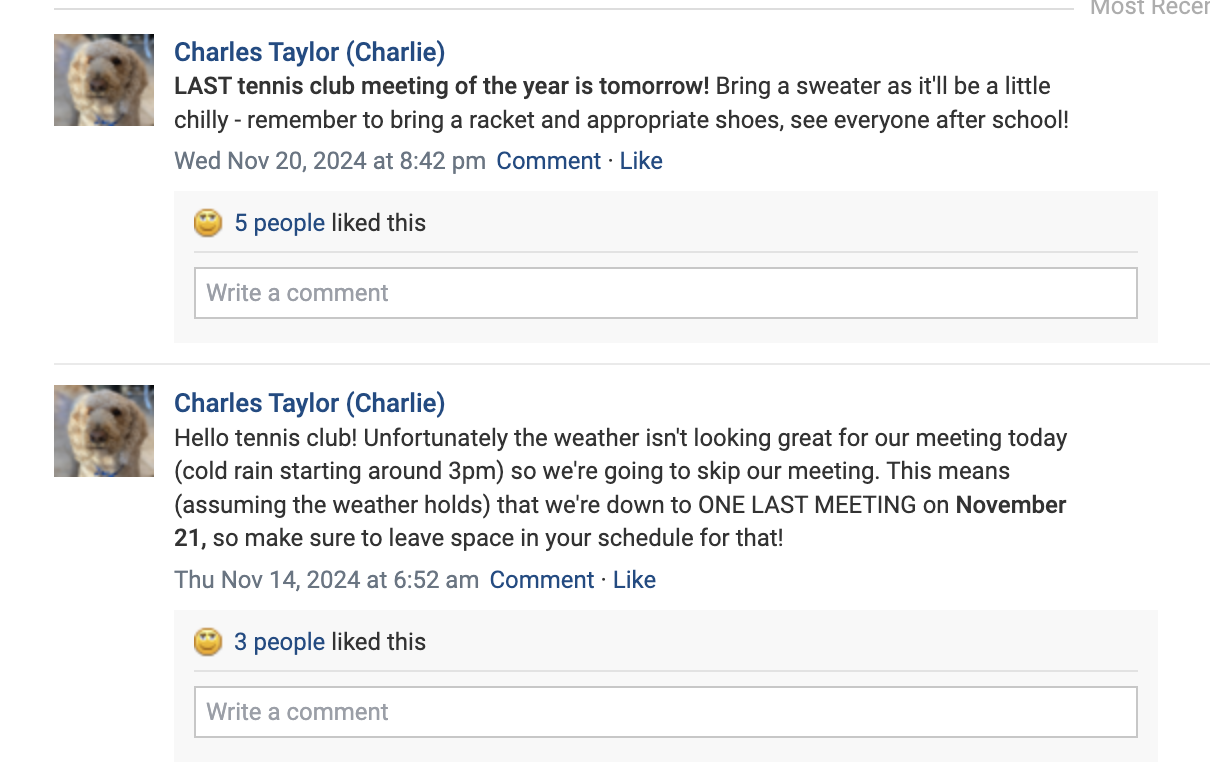Click the smiley icon beside "5 people"
Viewport: 1210px width, 762px height.
(x=207, y=223)
